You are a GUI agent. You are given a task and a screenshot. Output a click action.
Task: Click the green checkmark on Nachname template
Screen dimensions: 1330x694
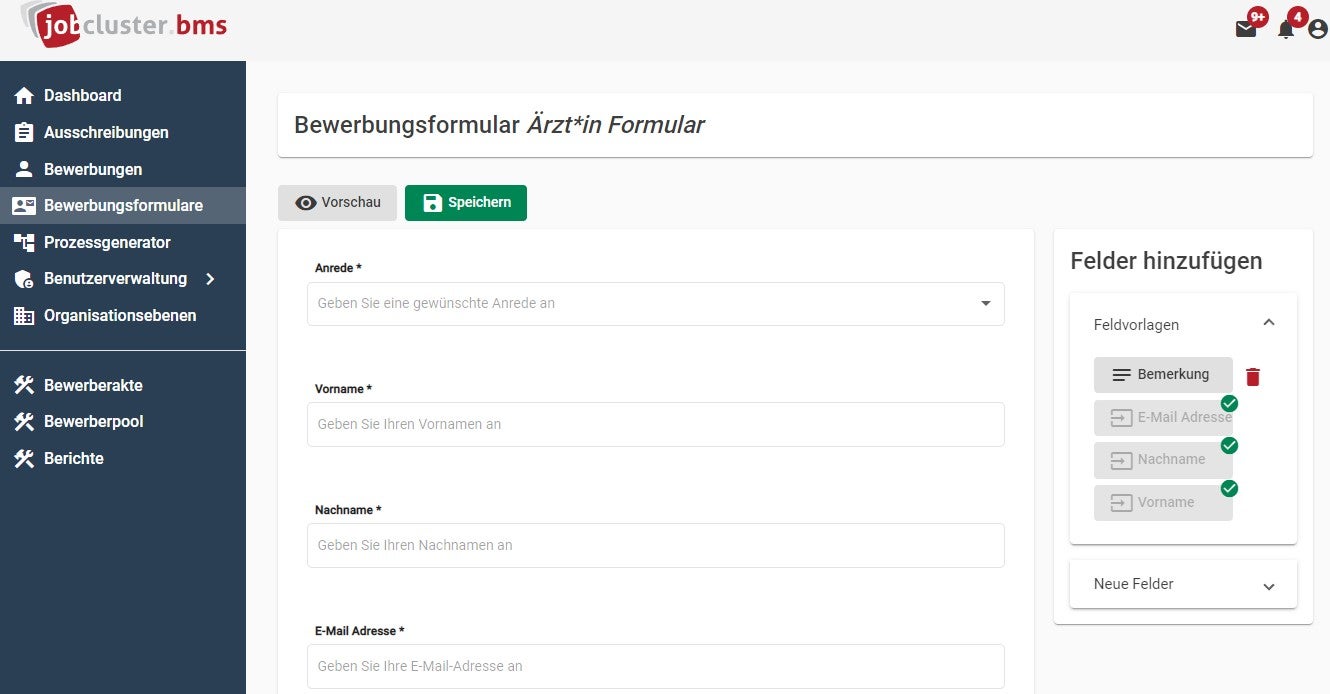[1229, 445]
